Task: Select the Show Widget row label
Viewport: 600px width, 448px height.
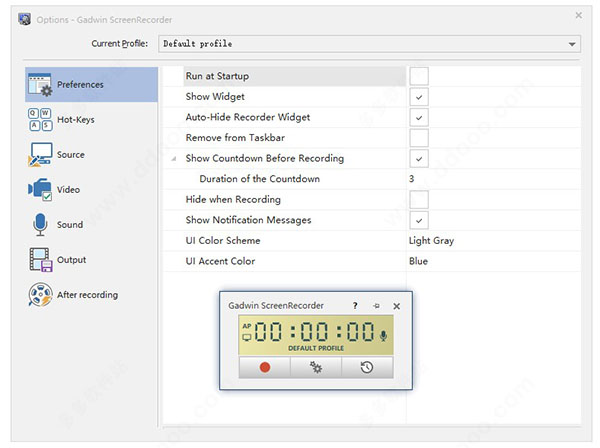Action: (215, 97)
